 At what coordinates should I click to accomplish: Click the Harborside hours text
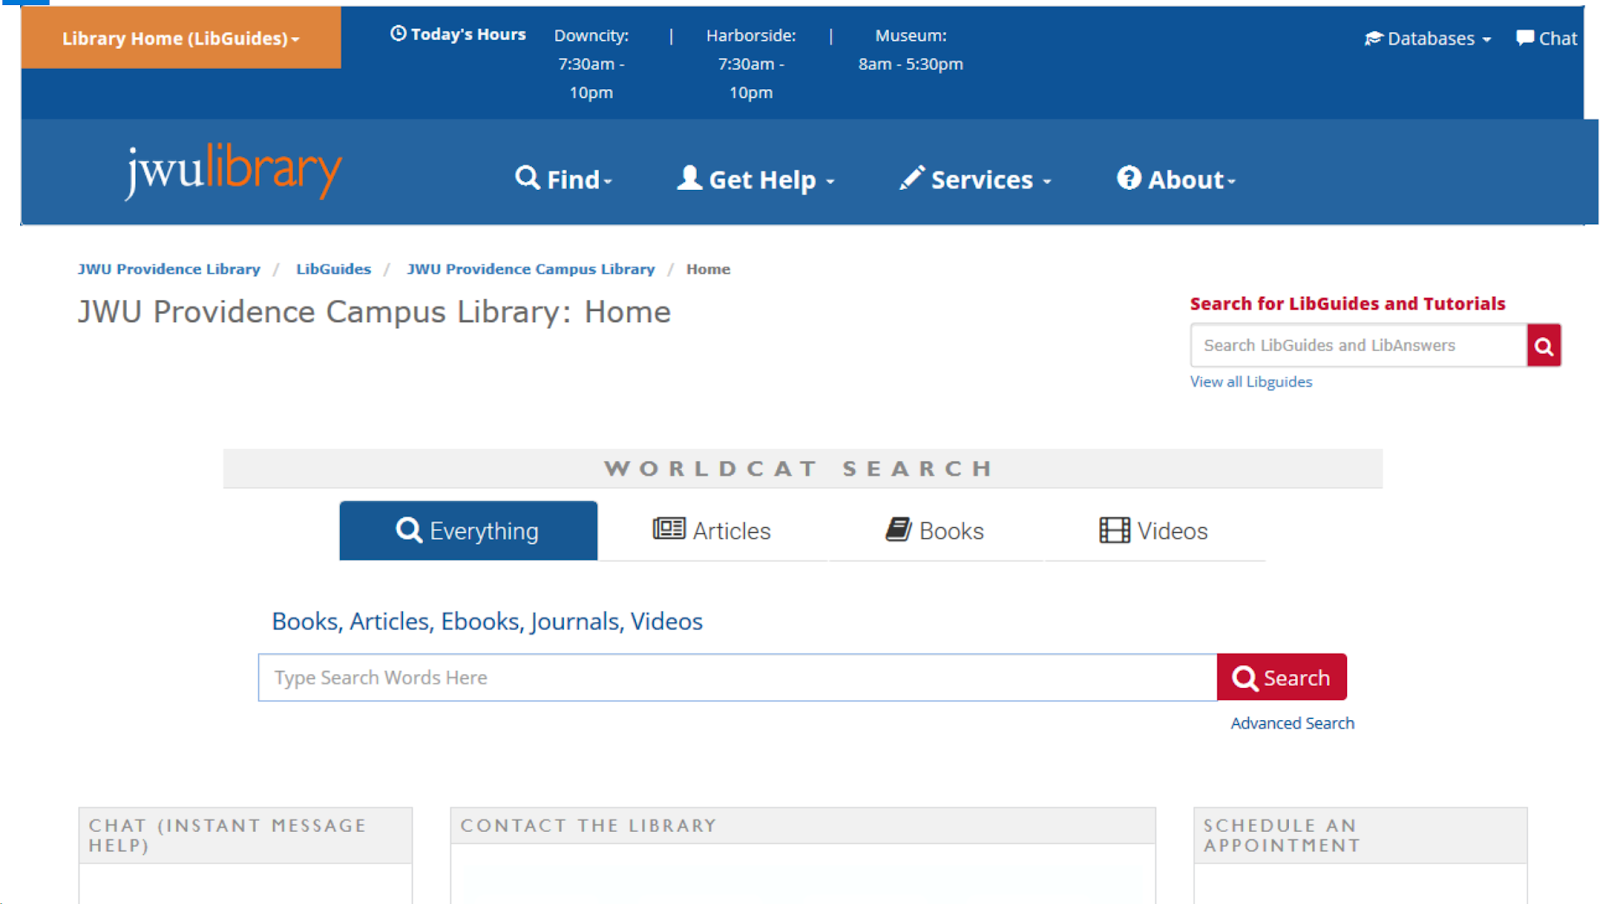pyautogui.click(x=751, y=64)
